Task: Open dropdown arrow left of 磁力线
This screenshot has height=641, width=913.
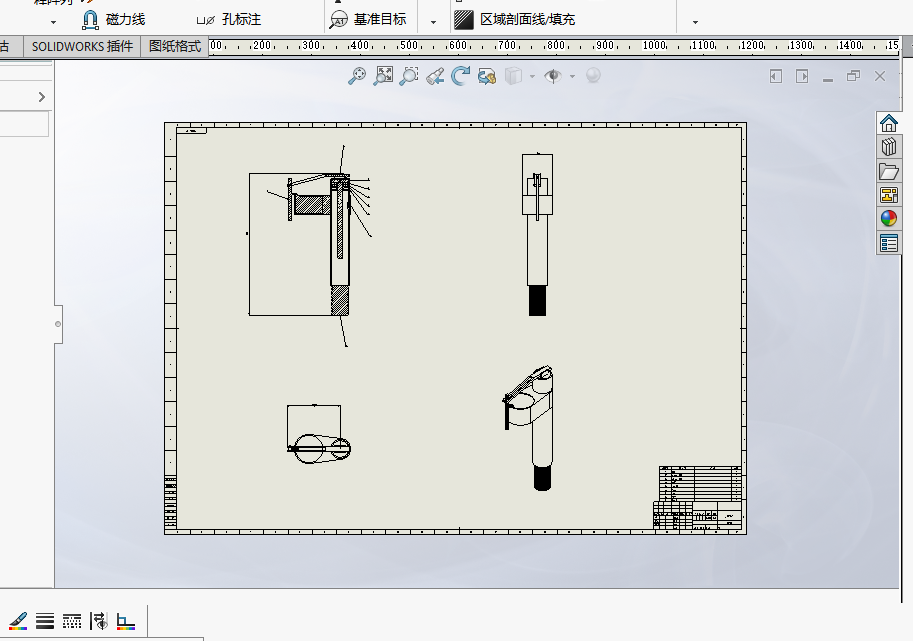Action: pyautogui.click(x=54, y=22)
